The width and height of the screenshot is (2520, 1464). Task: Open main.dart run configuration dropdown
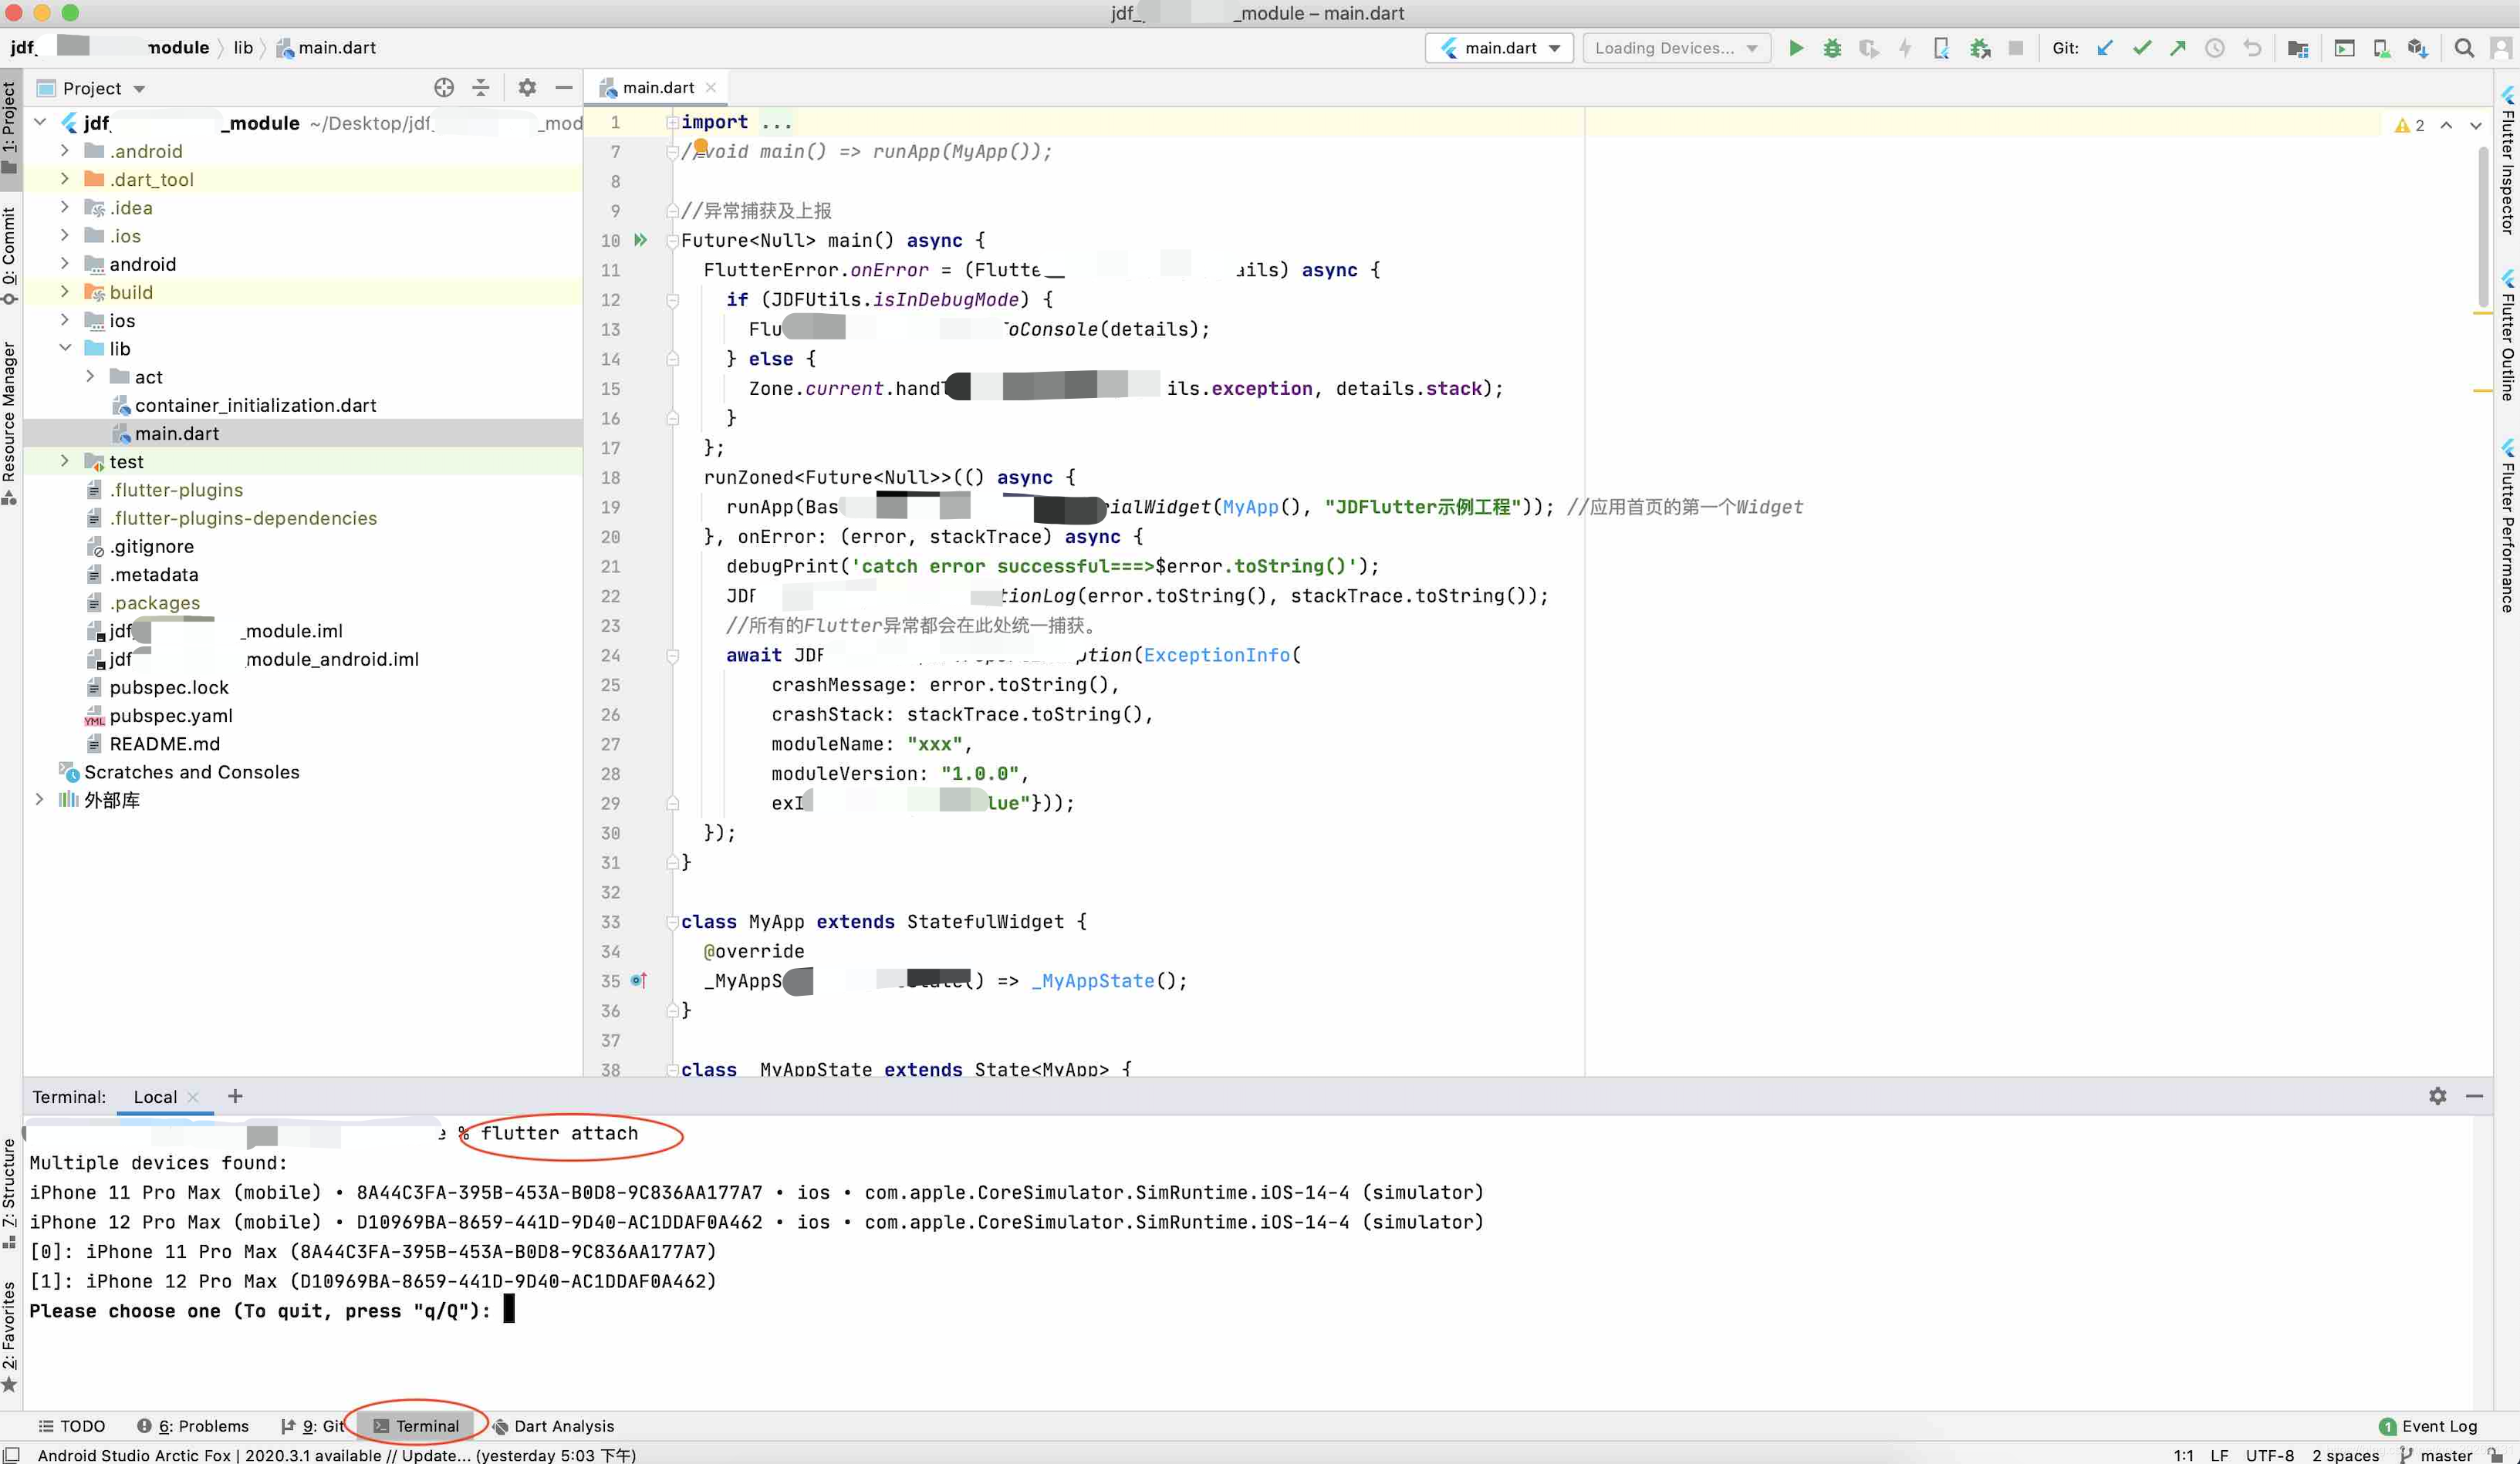pos(1499,48)
